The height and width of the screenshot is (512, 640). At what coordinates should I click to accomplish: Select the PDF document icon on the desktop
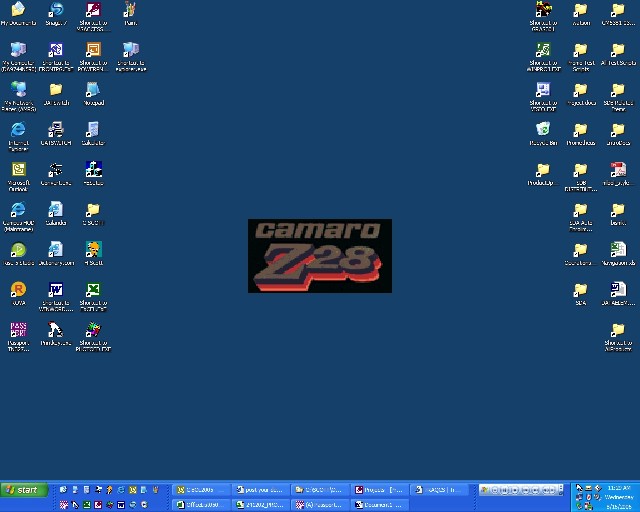[x=617, y=170]
